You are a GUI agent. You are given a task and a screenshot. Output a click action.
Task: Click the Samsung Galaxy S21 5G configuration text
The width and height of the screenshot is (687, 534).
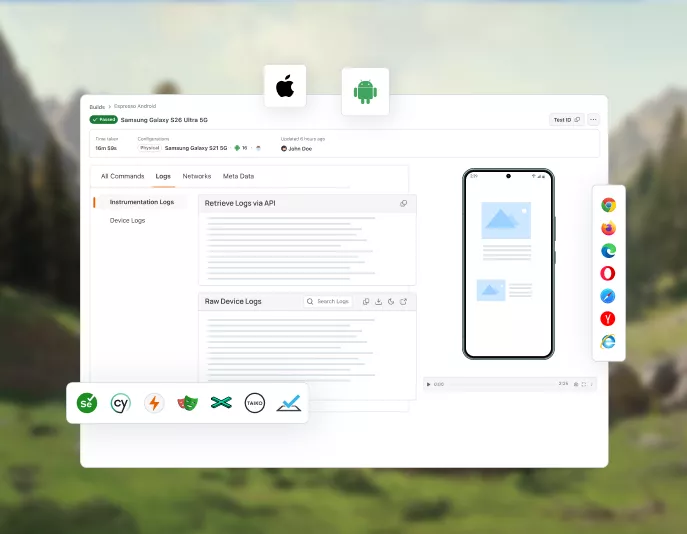(196, 148)
